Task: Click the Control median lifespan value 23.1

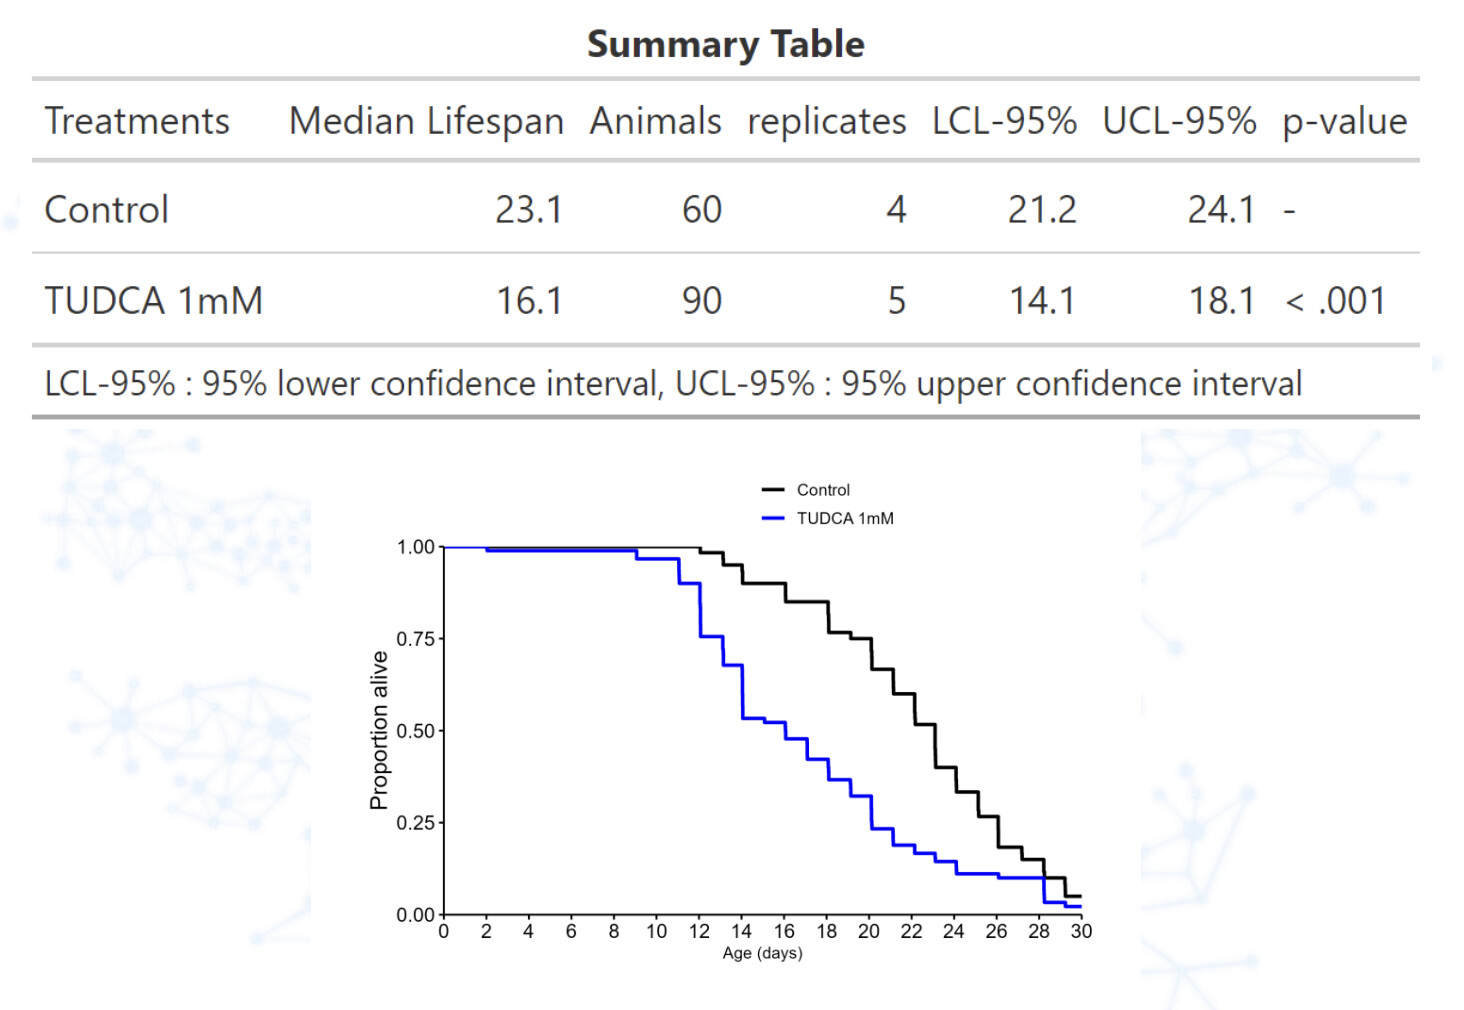Action: pyautogui.click(x=529, y=210)
